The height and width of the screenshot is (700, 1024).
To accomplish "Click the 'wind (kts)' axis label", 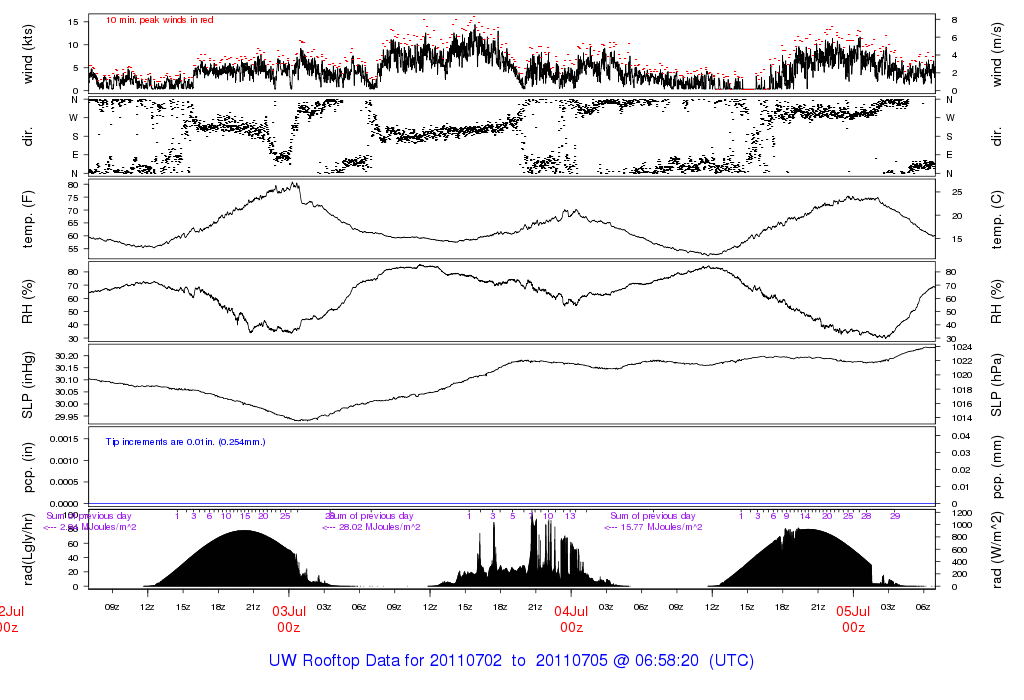I will [x=27, y=54].
